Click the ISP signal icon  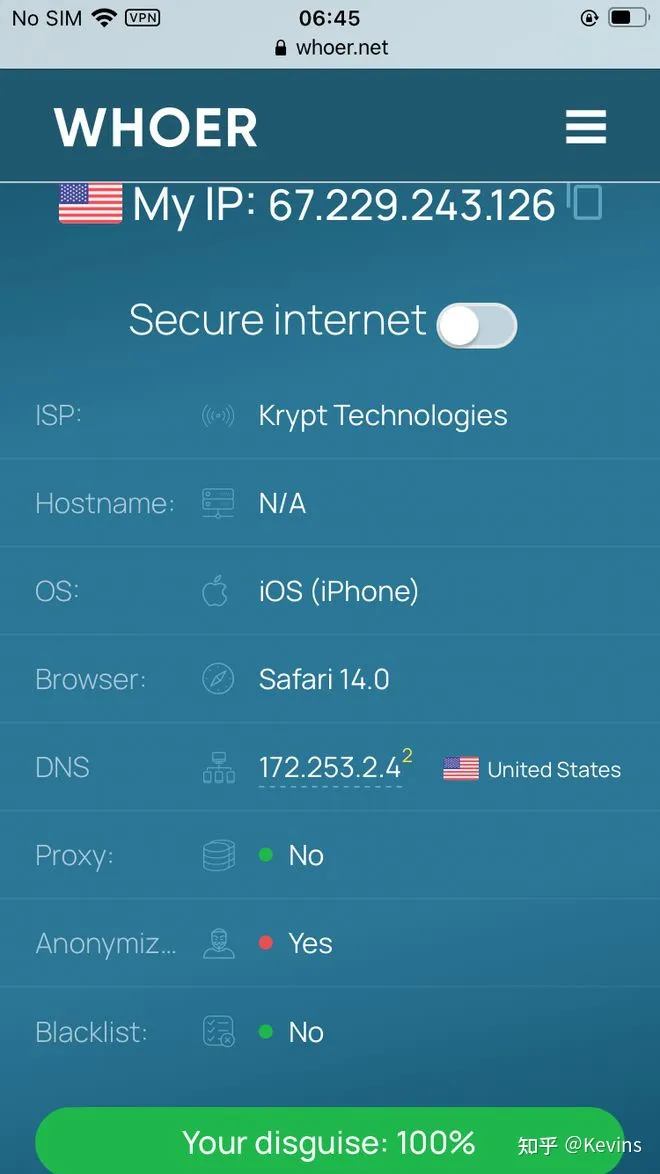pos(218,416)
